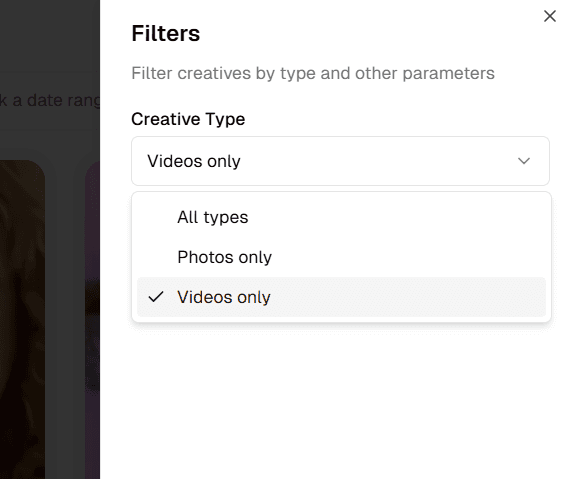
Task: Click empty space below the options list
Action: 340,399
